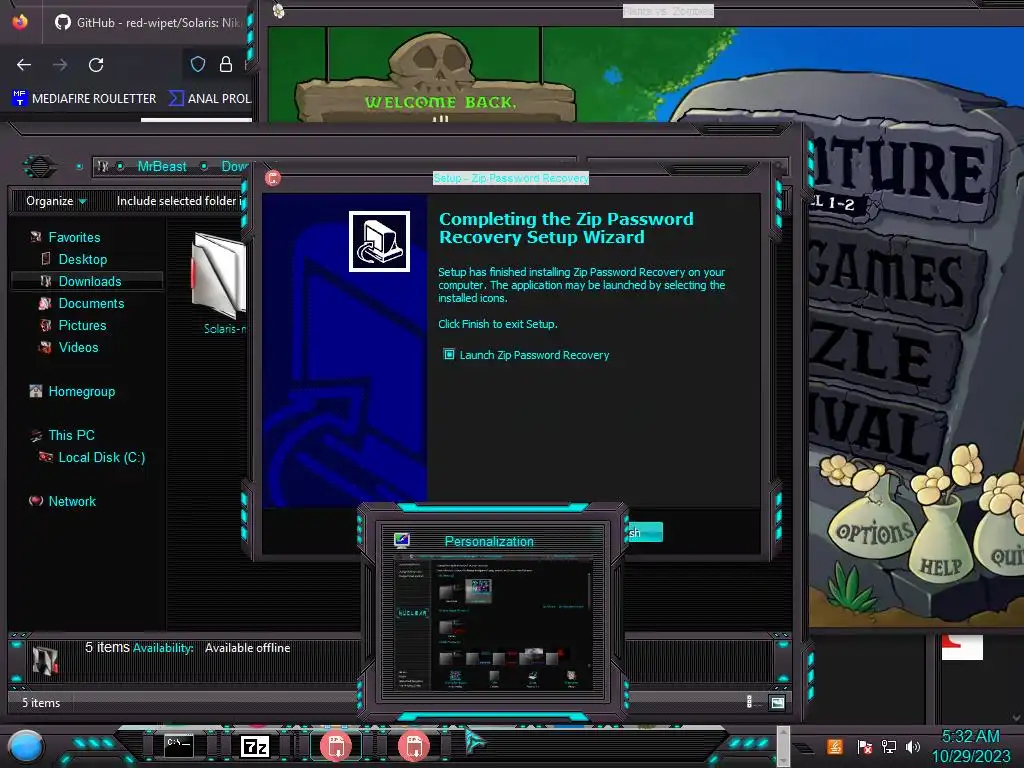Click the Favorites star icon
Viewport: 1024px width, 768px height.
point(36,237)
